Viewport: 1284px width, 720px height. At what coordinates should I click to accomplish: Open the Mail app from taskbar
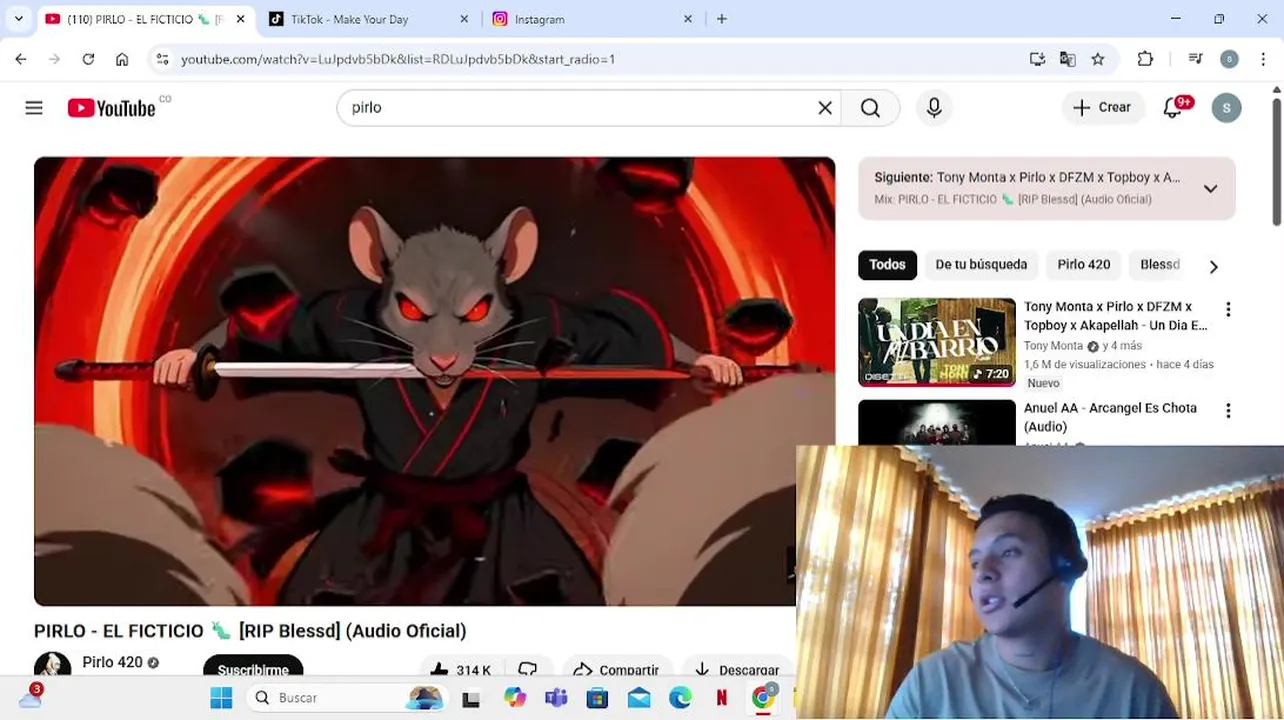639,698
